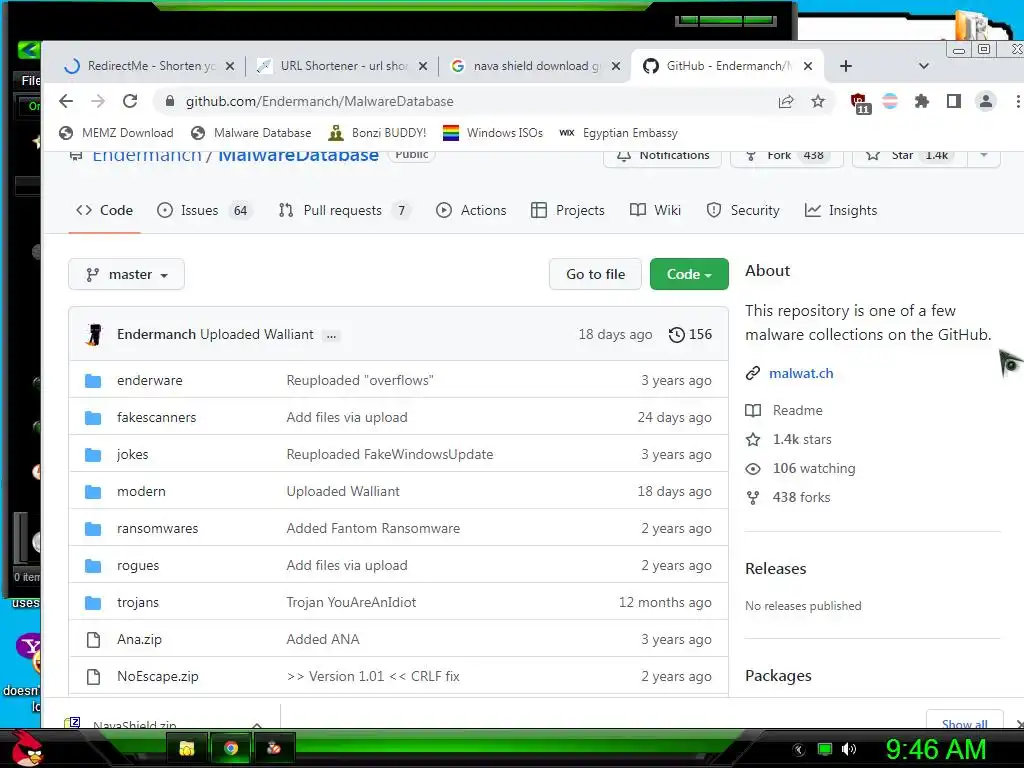1024x768 pixels.
Task: Open the Projects tab
Action: 568,210
